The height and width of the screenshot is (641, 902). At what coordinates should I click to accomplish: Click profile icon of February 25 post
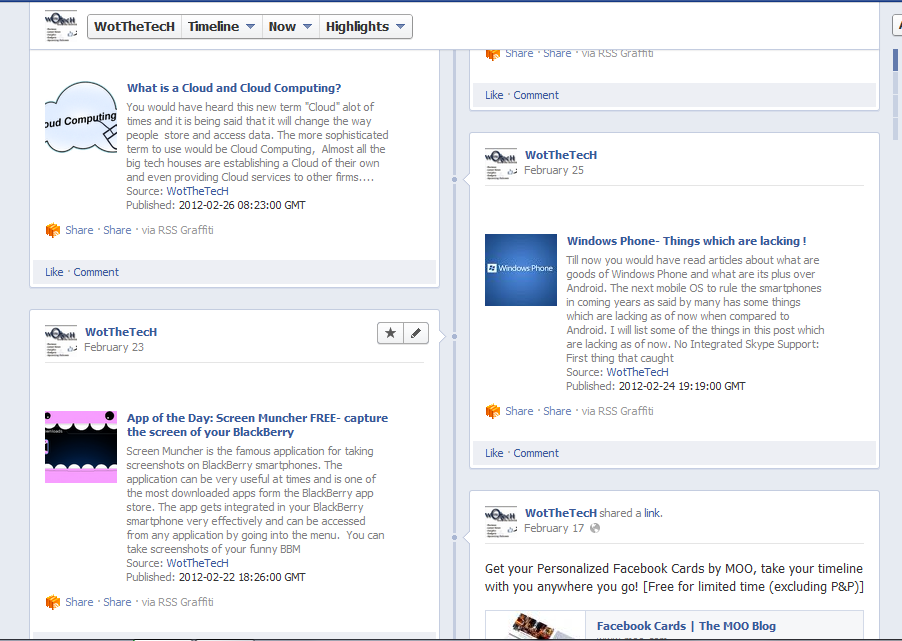[x=500, y=164]
